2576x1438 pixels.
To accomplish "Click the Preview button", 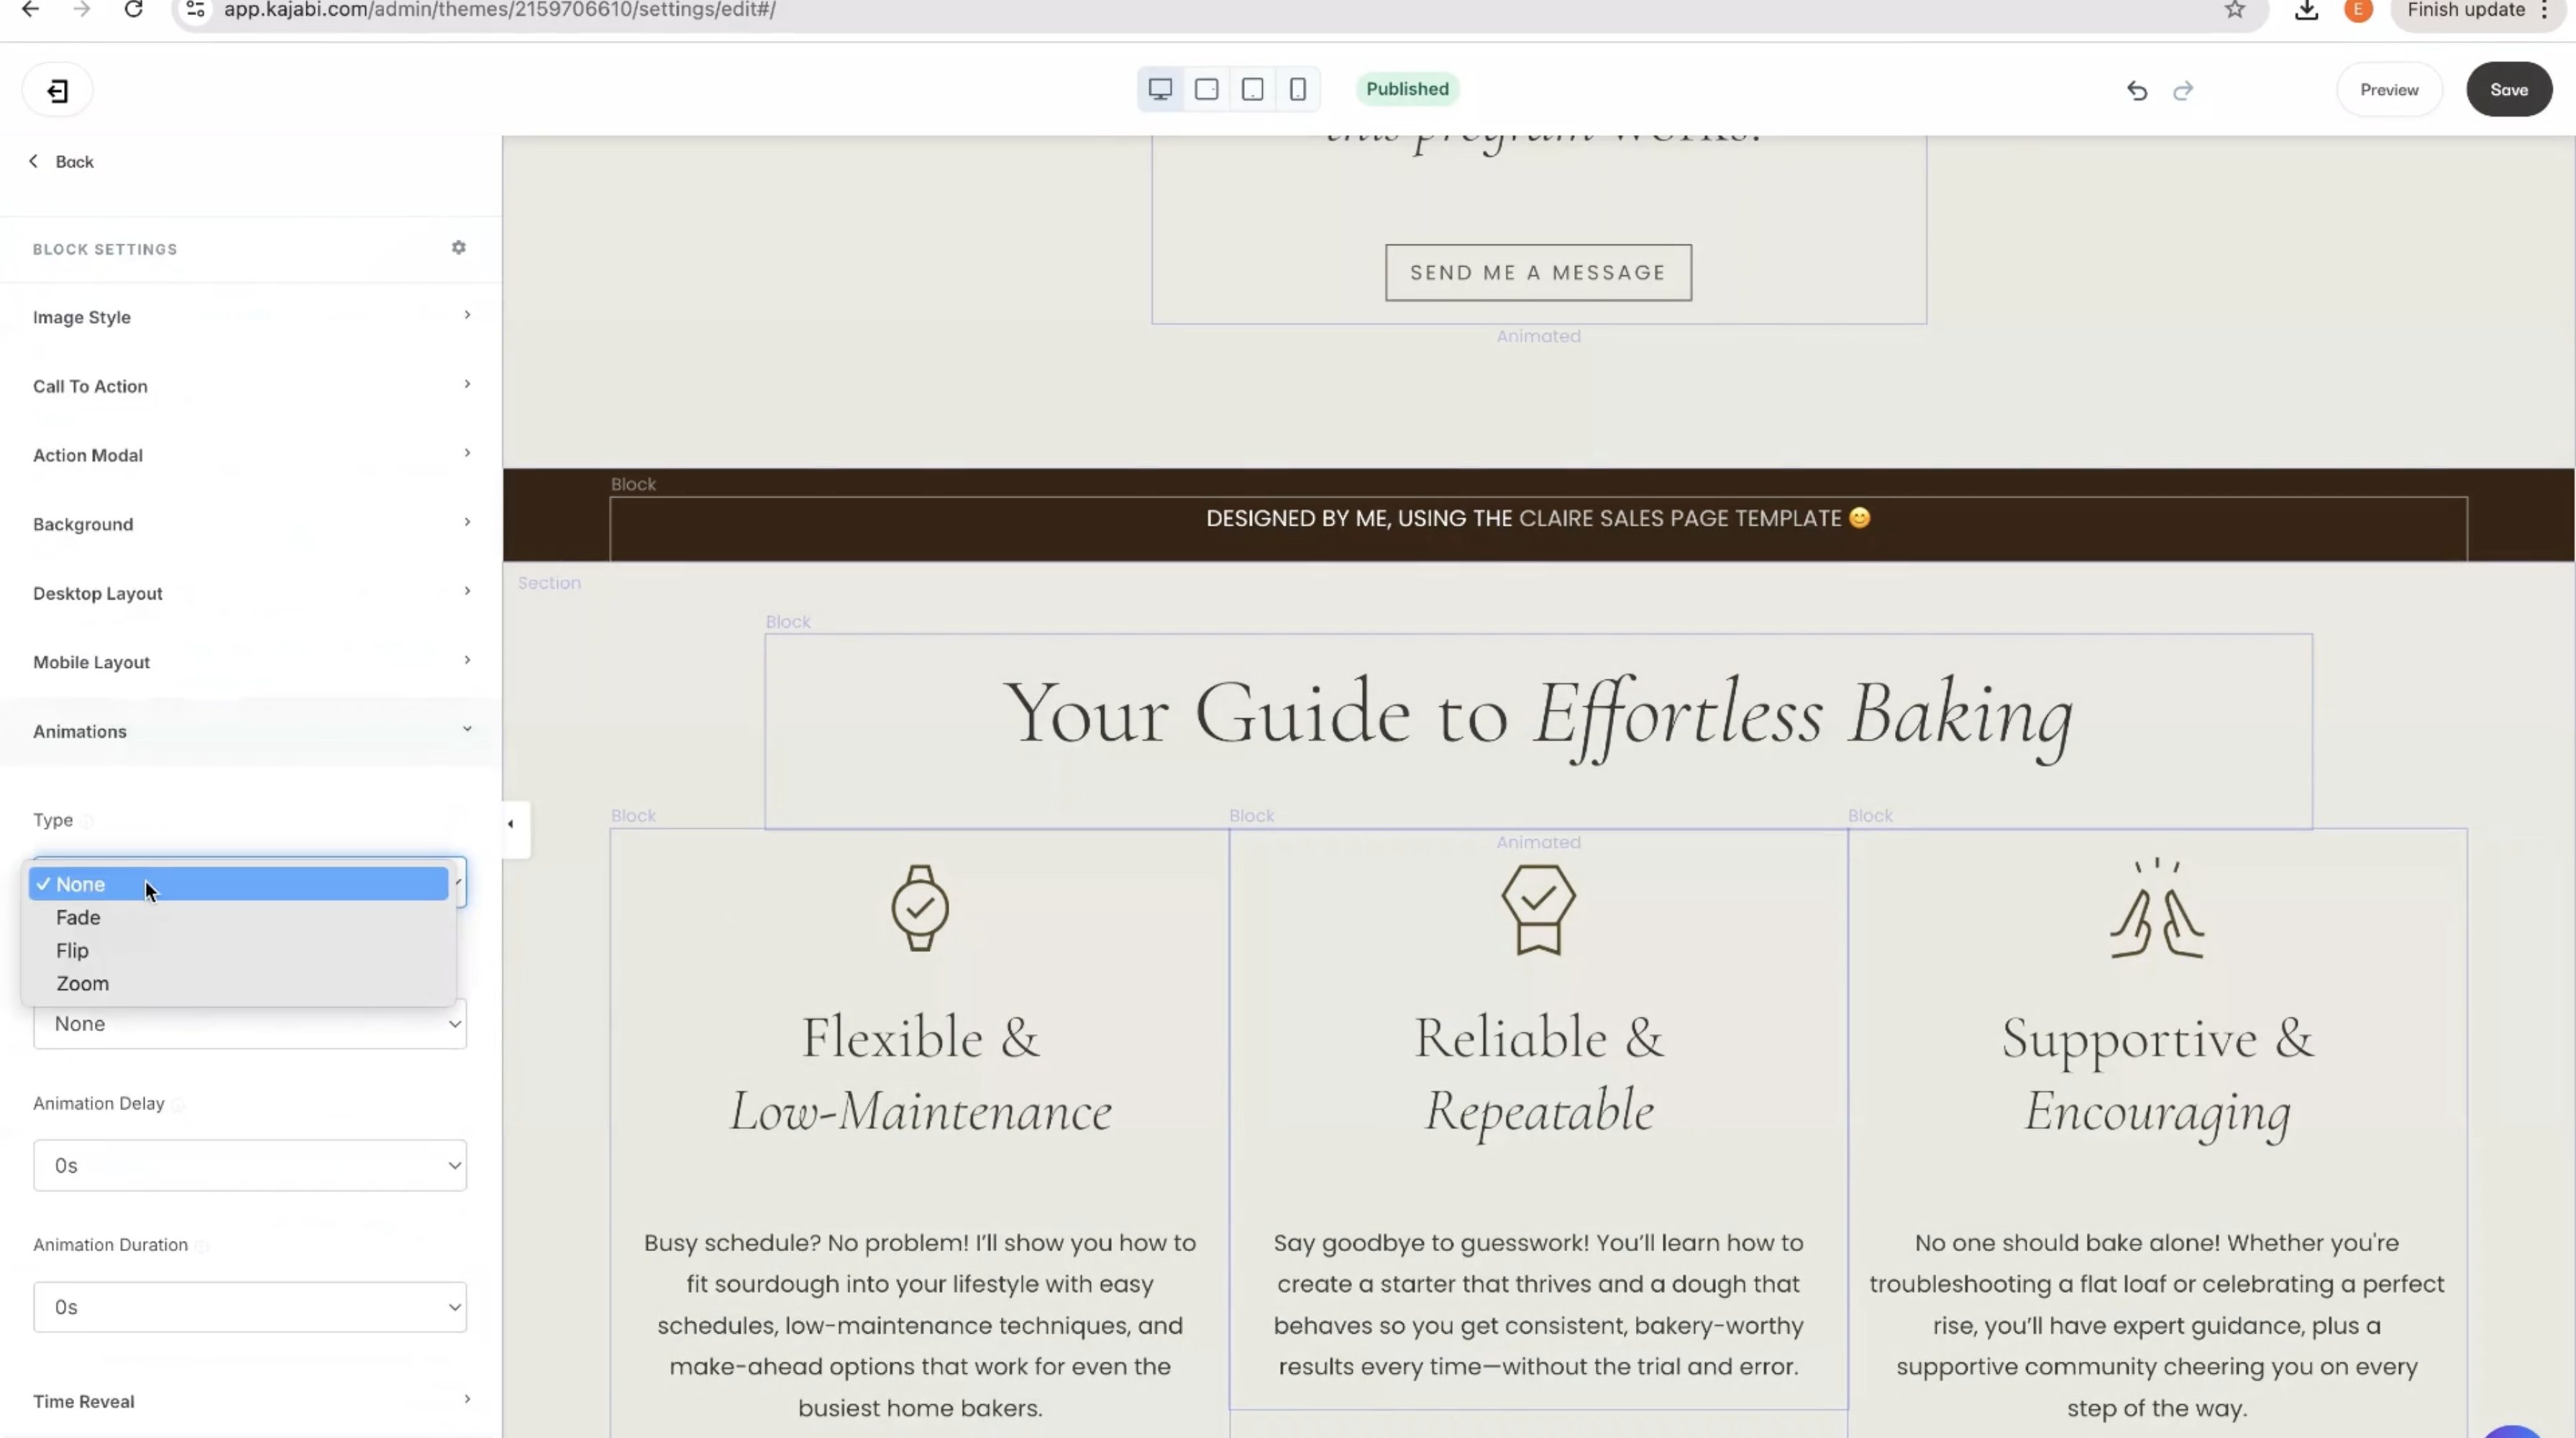I will tap(2389, 90).
